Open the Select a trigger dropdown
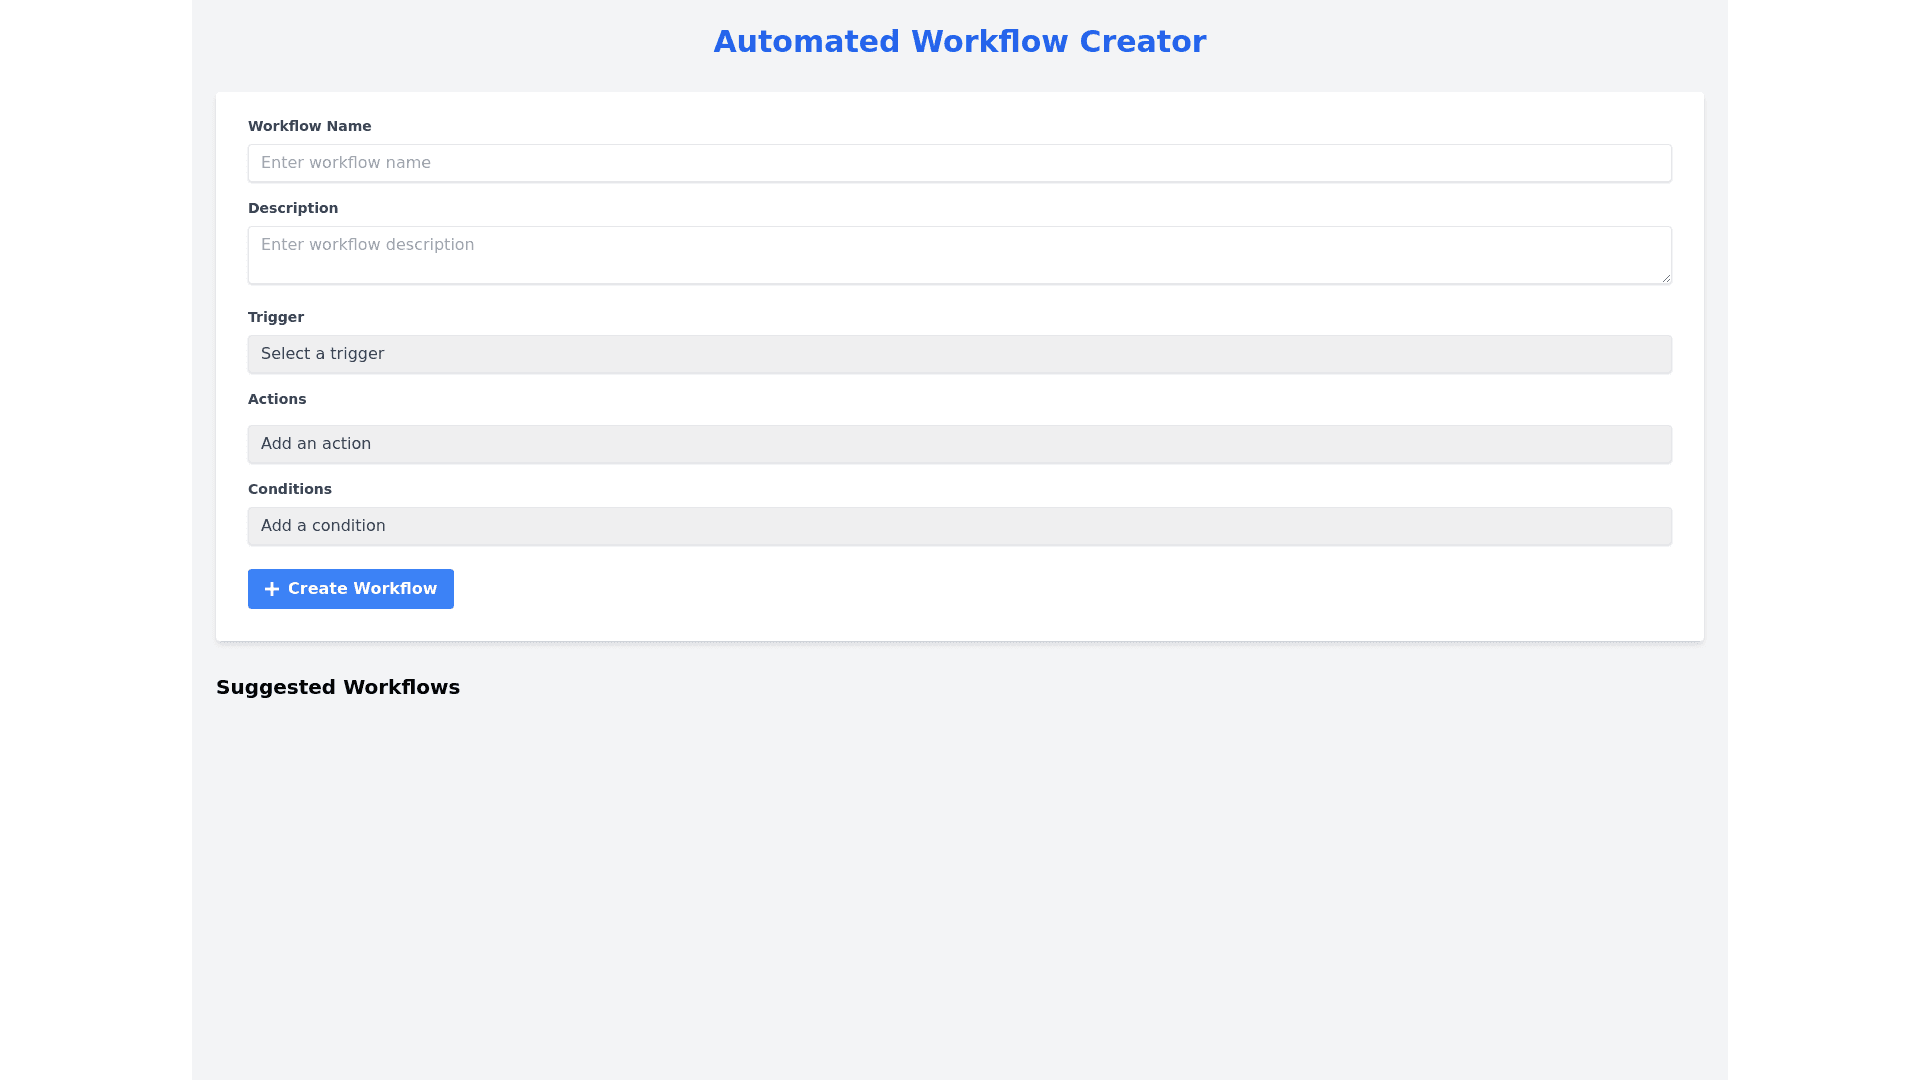The image size is (1920, 1080). click(959, 354)
